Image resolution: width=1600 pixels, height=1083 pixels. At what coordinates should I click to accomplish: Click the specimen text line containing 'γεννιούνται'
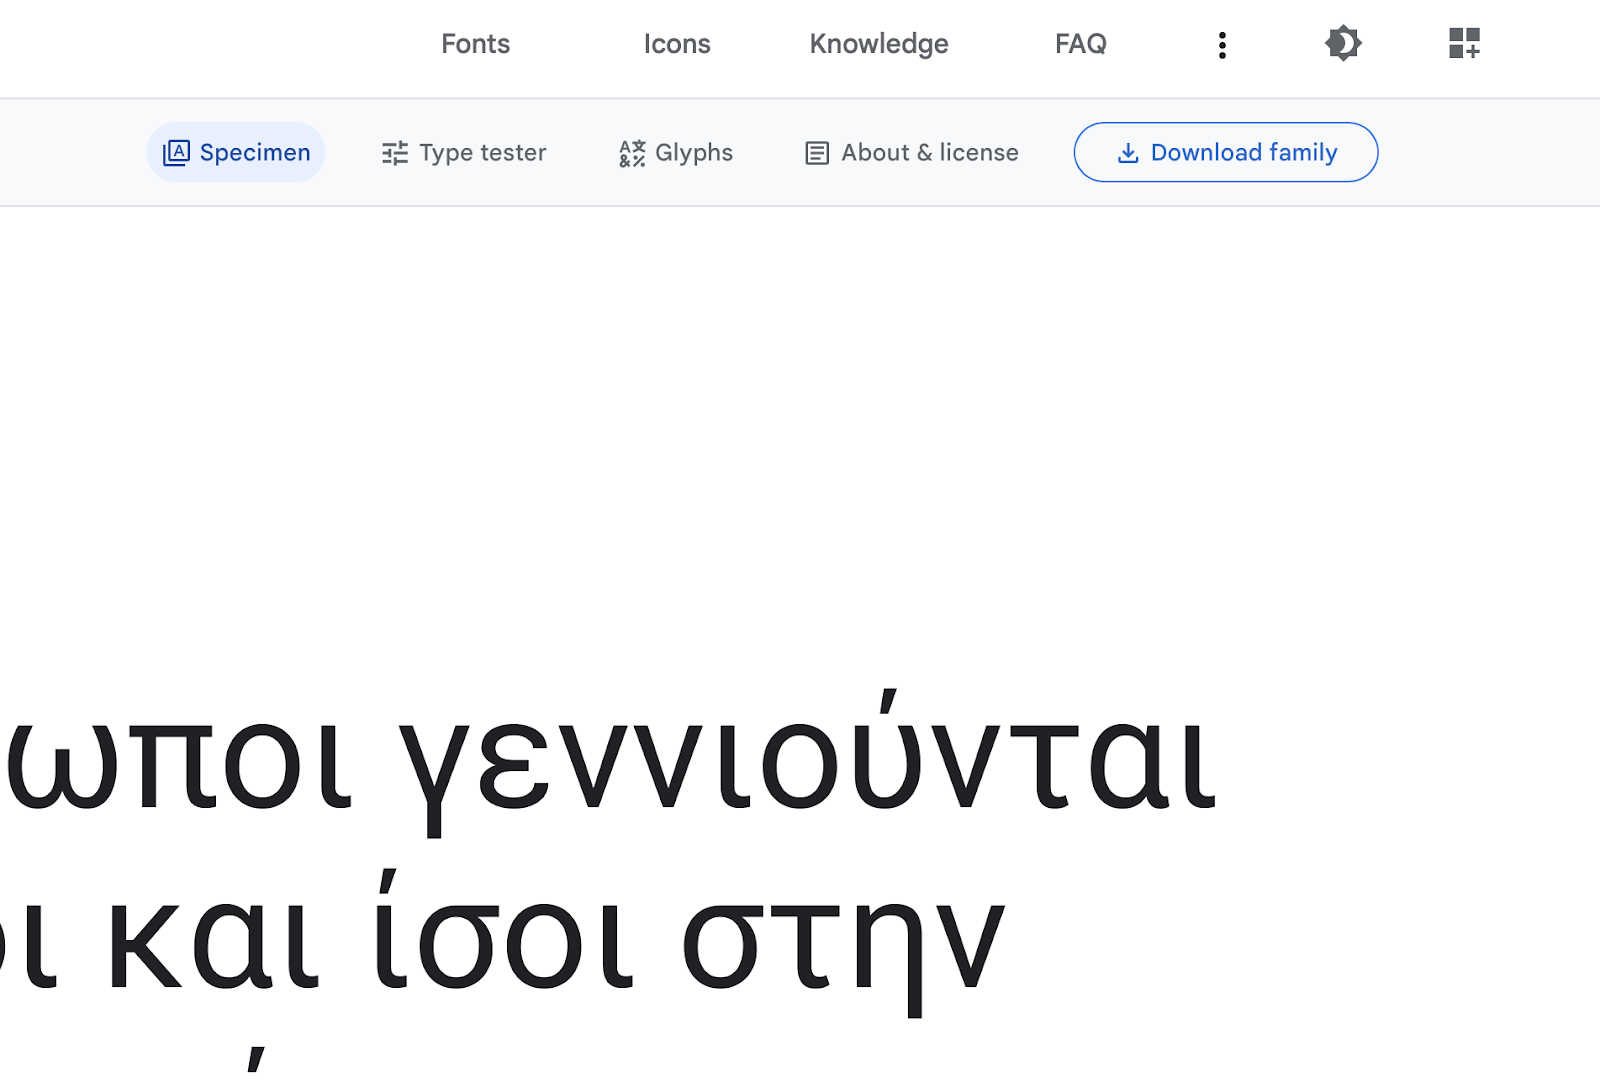[x=610, y=763]
